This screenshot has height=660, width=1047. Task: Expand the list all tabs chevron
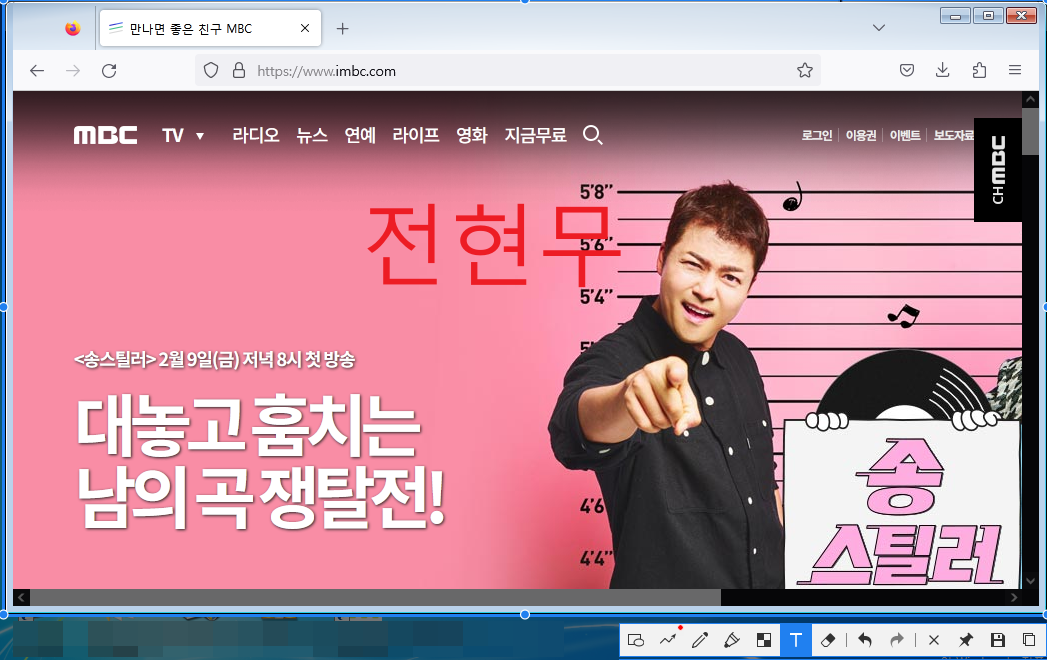click(x=879, y=28)
